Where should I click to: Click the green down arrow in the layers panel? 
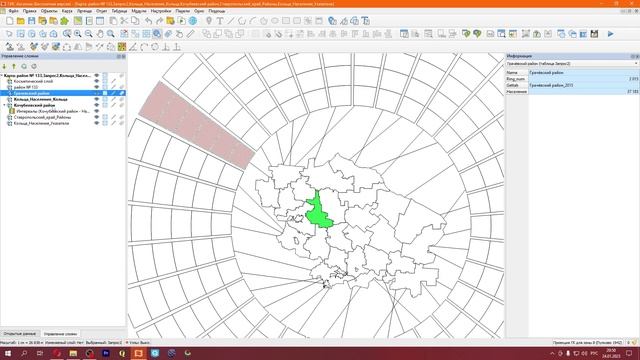pos(4,66)
